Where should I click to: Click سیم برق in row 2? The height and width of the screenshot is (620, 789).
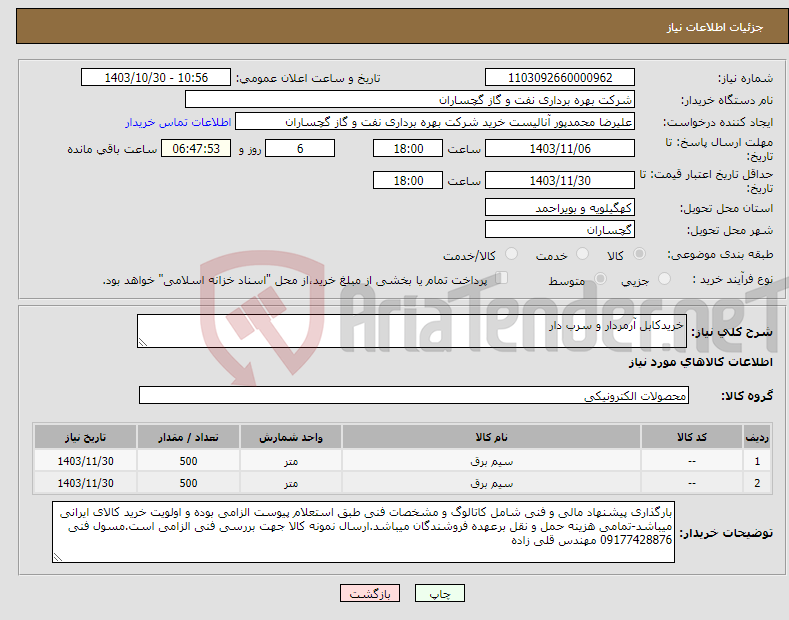[491, 483]
